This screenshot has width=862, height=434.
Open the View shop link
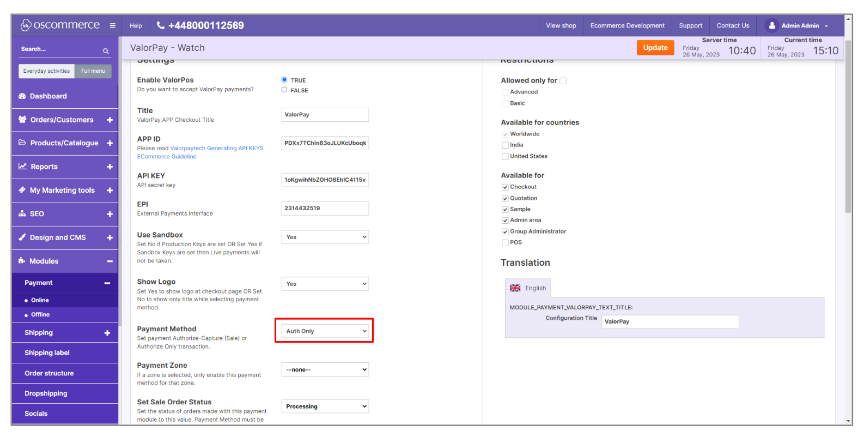click(561, 25)
